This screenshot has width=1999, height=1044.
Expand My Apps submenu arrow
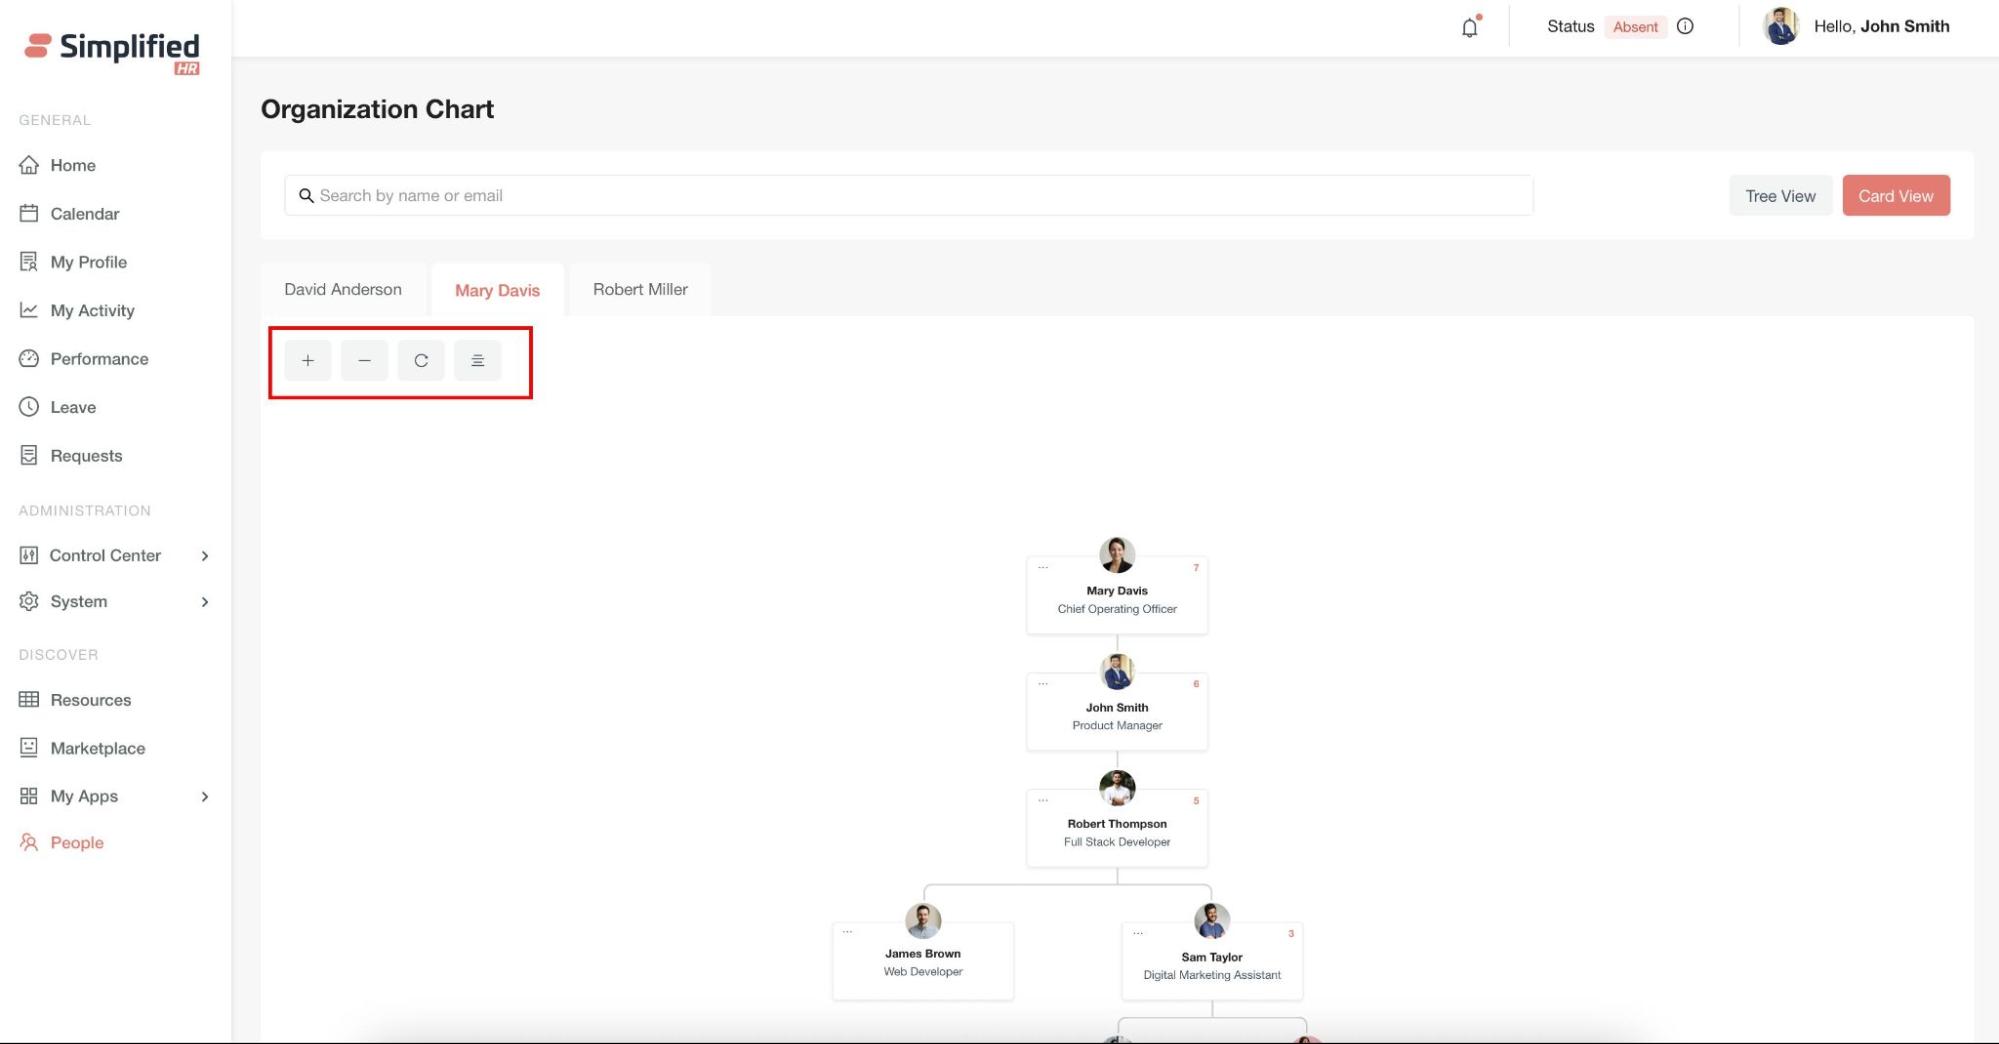[205, 797]
